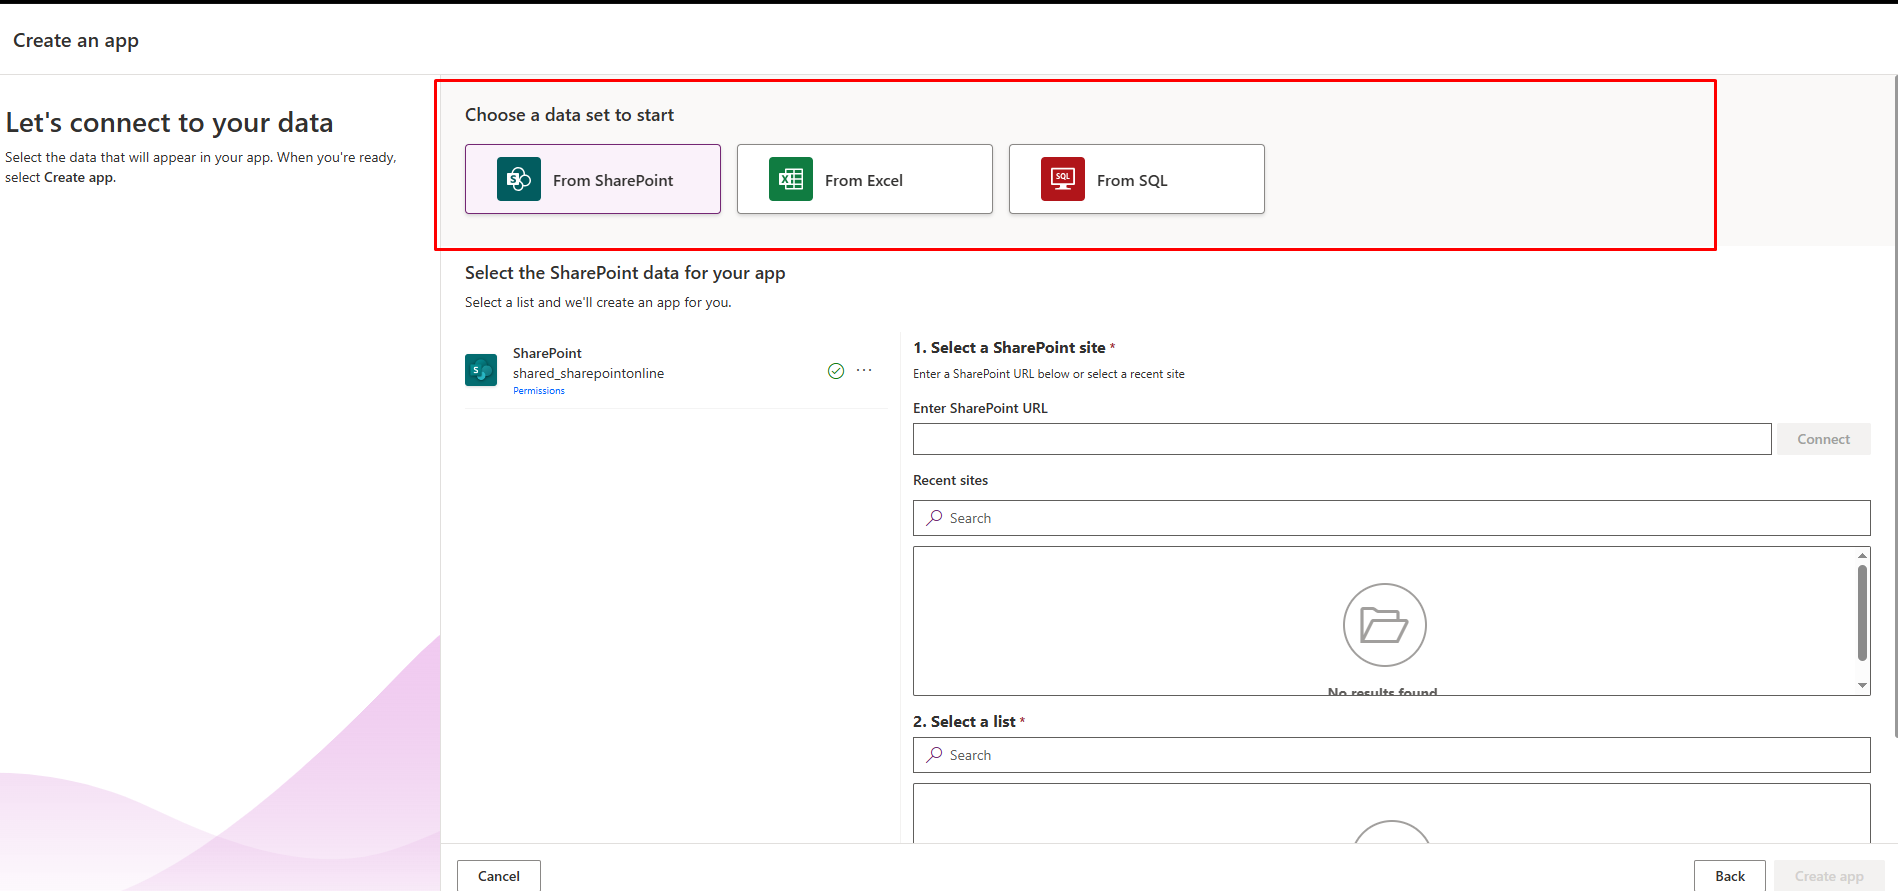1898x891 pixels.
Task: Click the 'Recent sites' label
Action: pos(950,480)
